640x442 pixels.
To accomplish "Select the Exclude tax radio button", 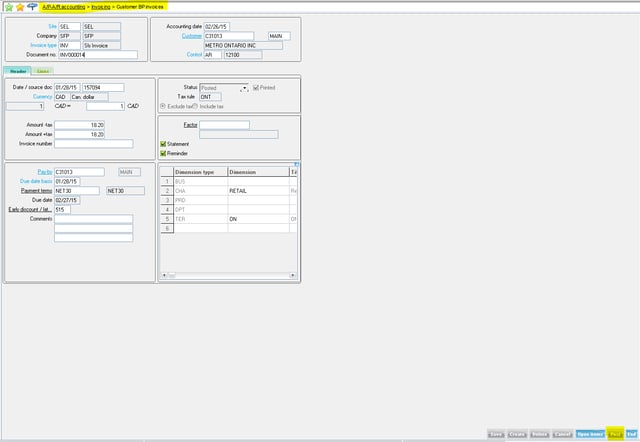I will coord(164,105).
